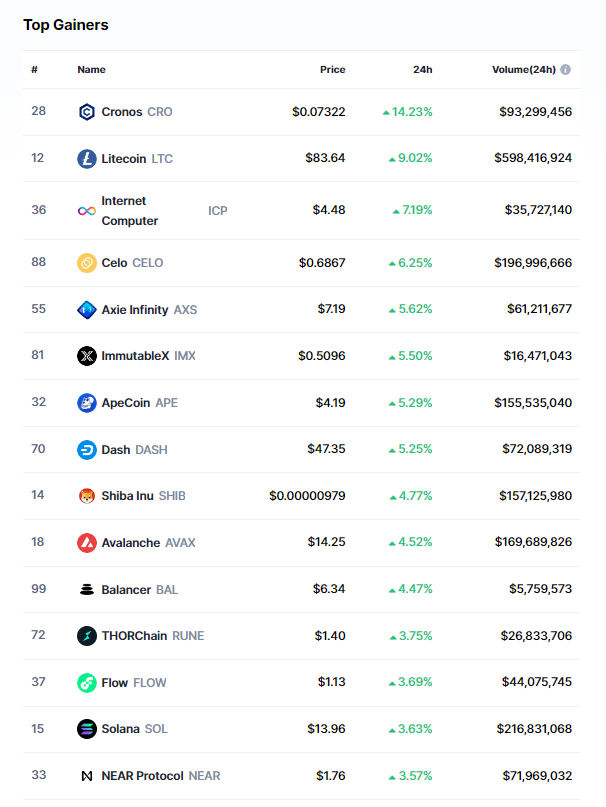Open the Balancer BAL link
Screen dimensions: 606x807
pyautogui.click(x=139, y=590)
